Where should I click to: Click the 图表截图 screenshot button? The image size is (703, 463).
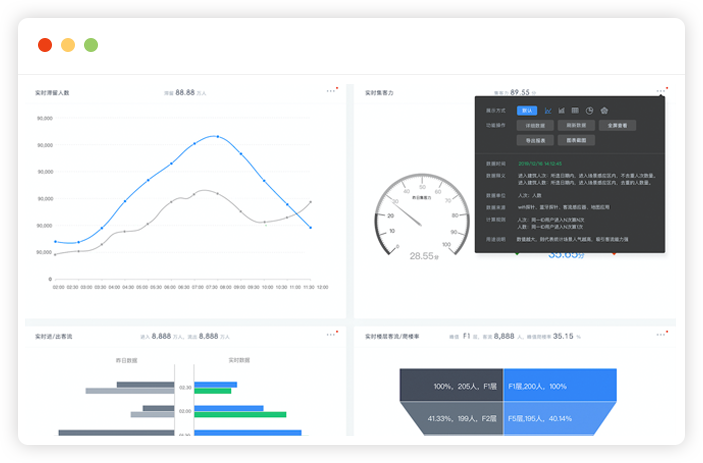click(574, 142)
